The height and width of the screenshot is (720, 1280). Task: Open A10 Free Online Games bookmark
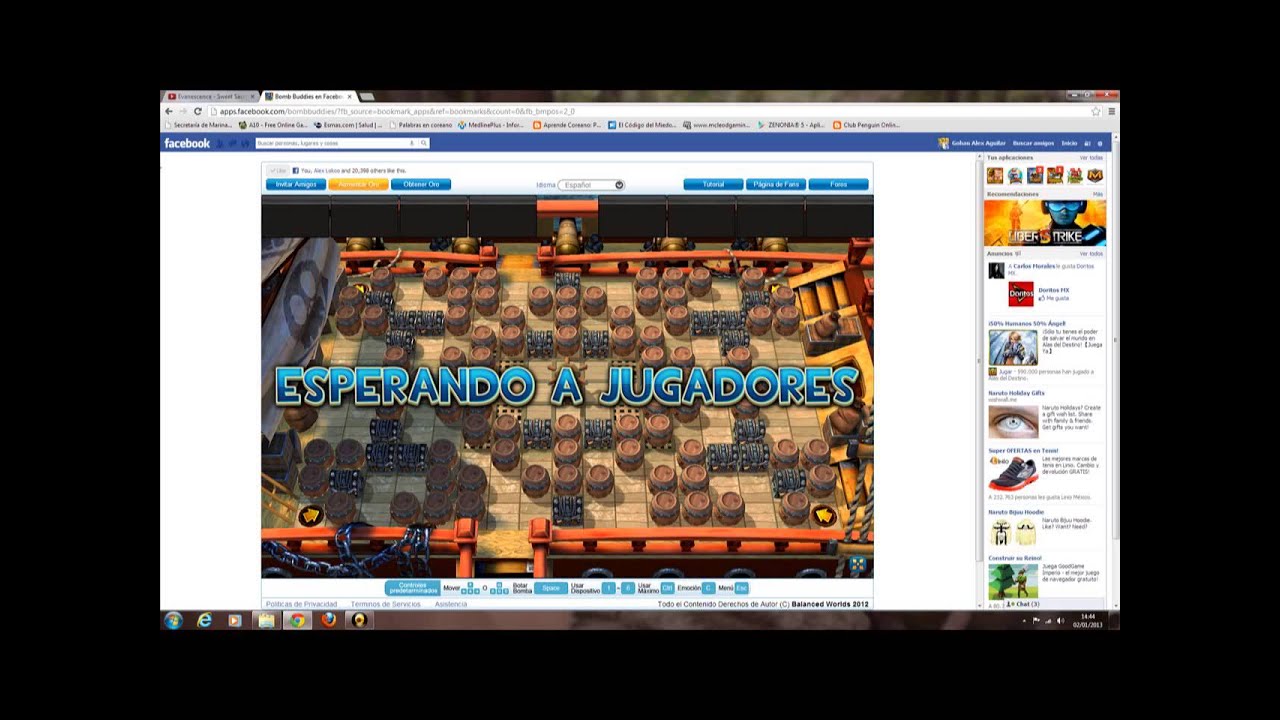click(x=274, y=125)
